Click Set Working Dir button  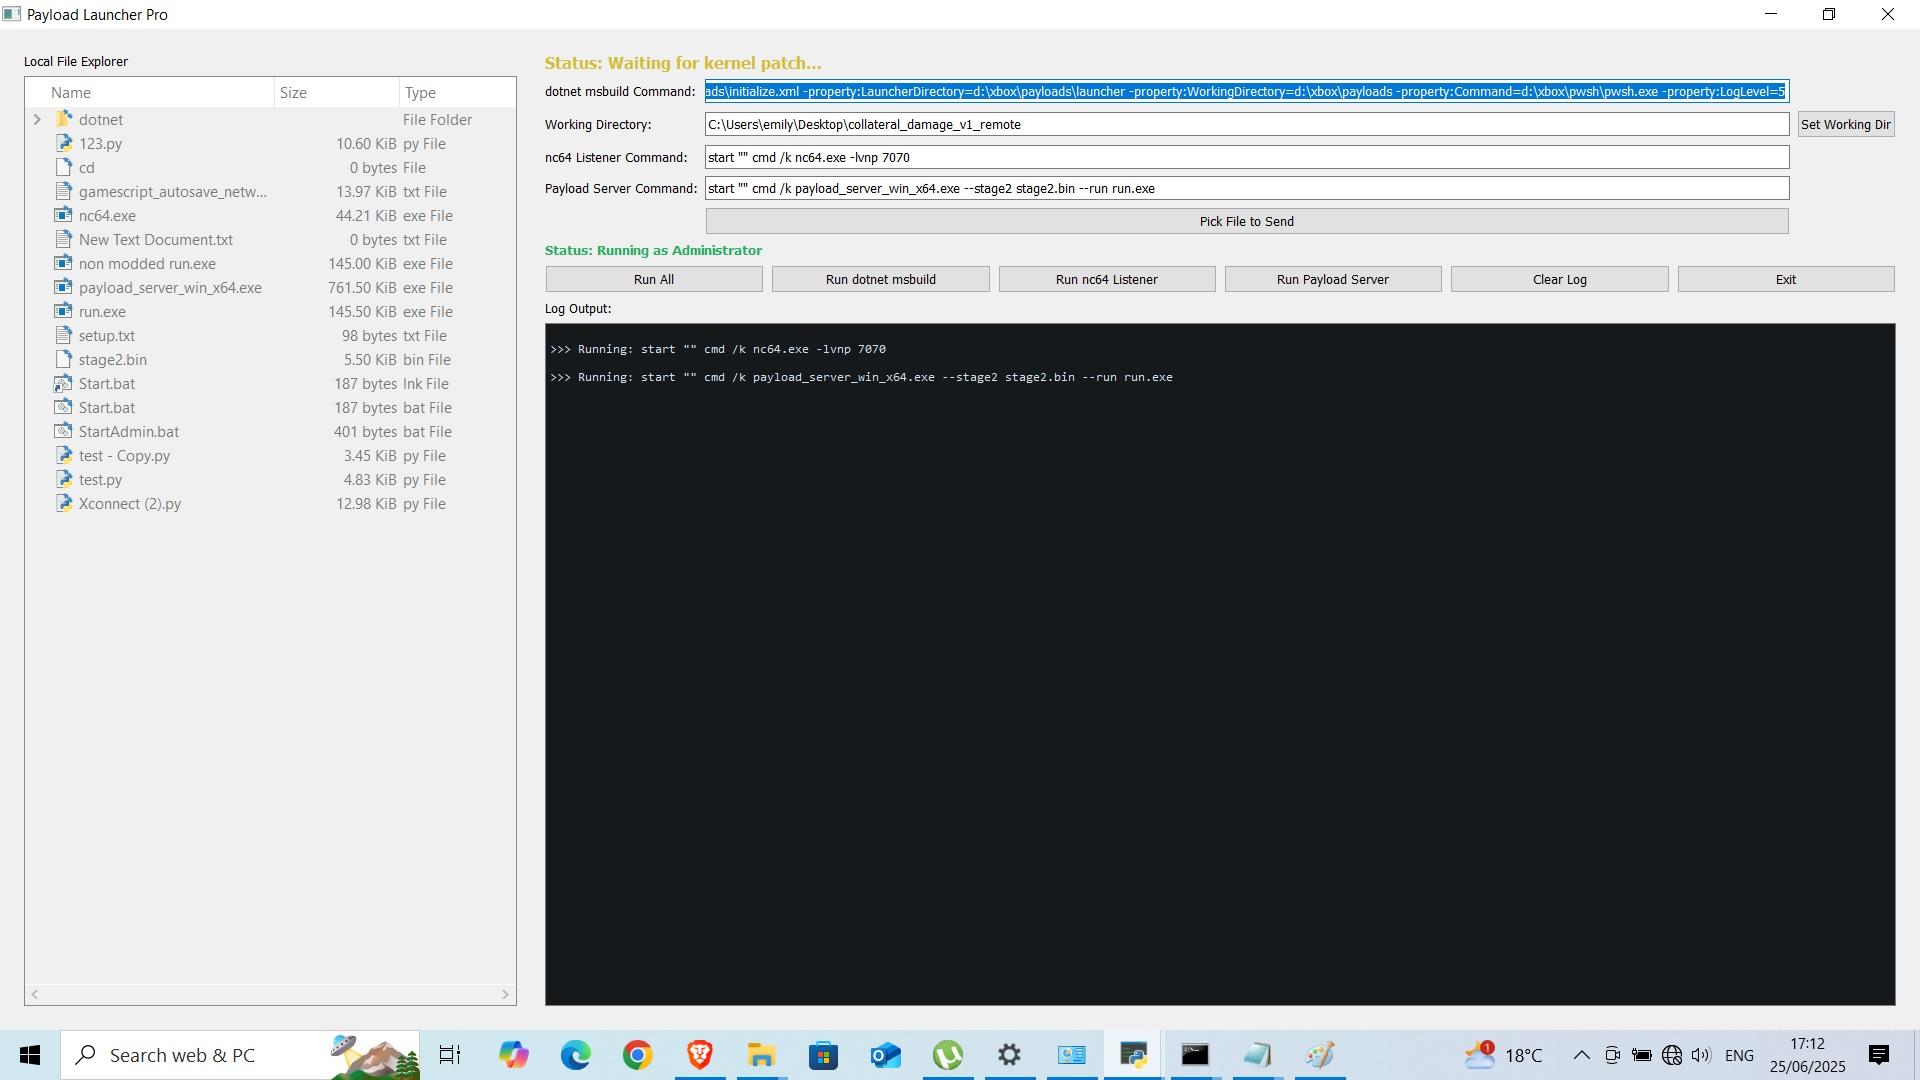pyautogui.click(x=1845, y=125)
